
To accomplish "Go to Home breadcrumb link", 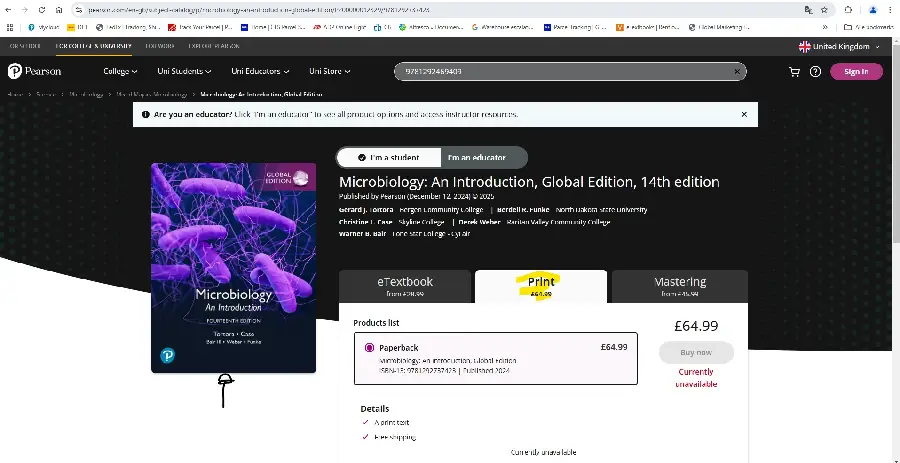I will [15, 94].
